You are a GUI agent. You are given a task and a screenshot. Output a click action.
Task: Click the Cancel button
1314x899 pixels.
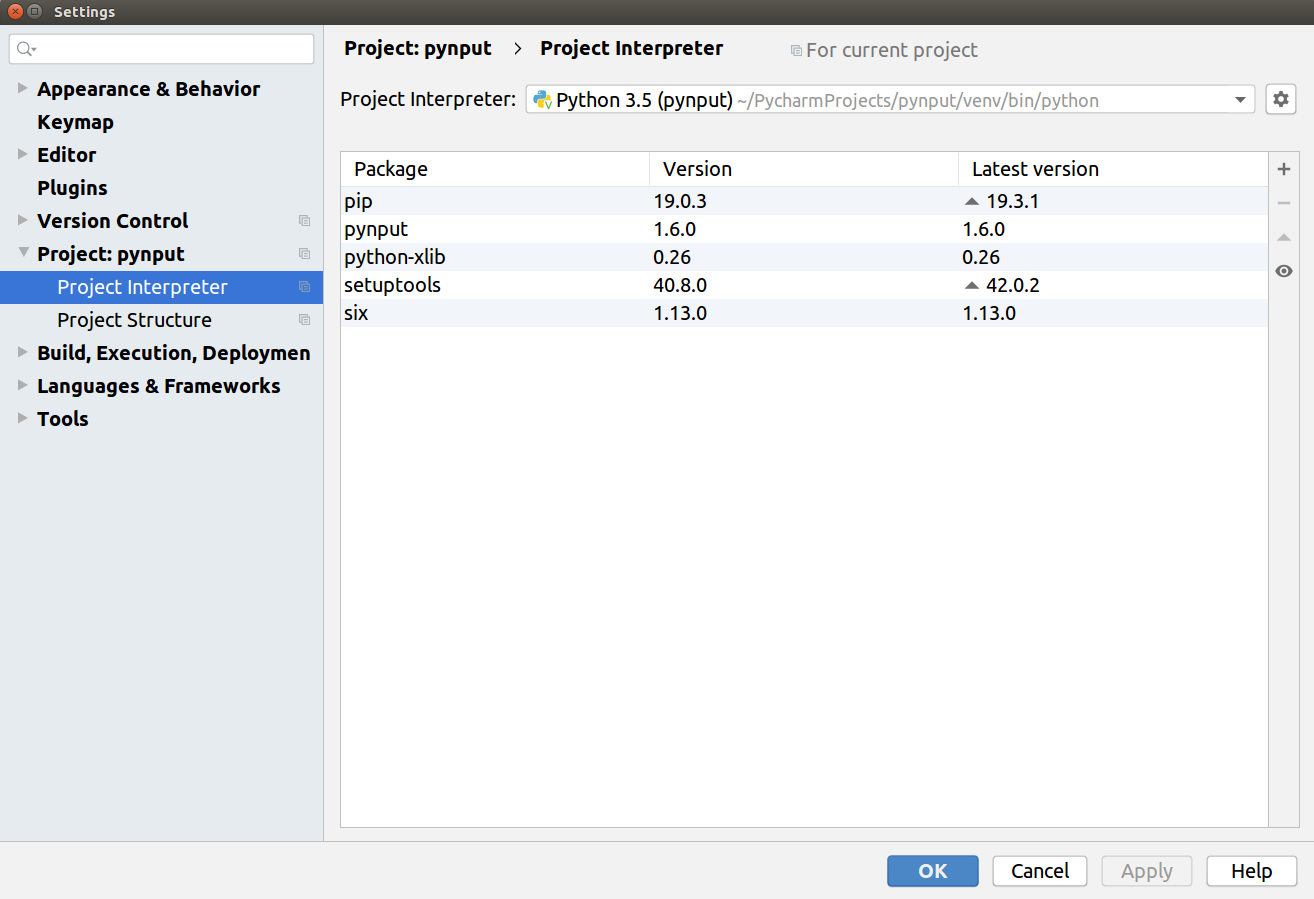[1040, 871]
